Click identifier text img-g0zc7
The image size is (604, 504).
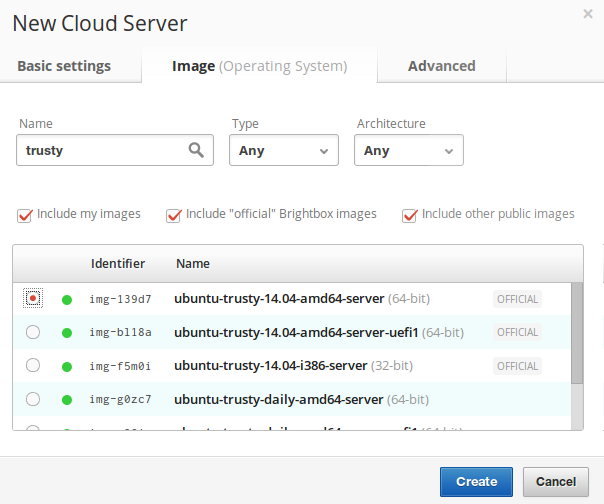click(120, 399)
